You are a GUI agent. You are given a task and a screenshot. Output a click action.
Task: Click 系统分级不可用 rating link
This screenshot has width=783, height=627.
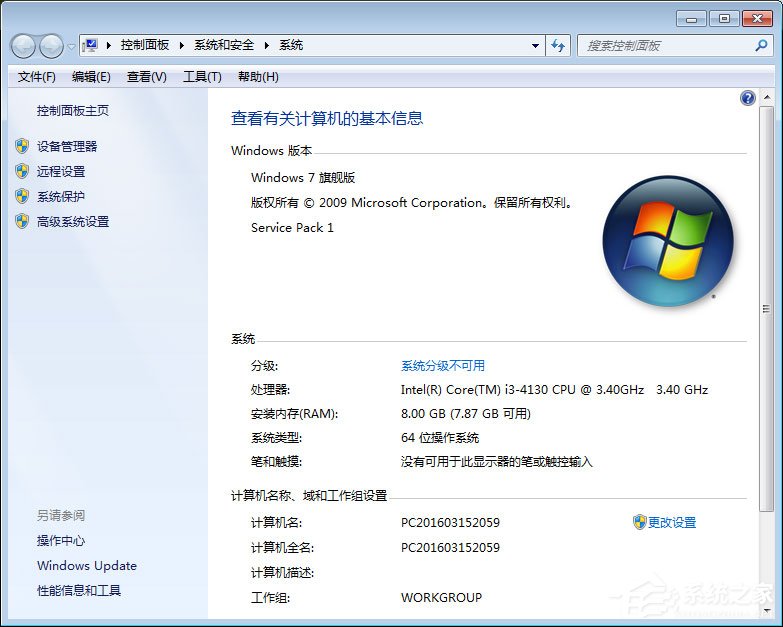point(443,366)
